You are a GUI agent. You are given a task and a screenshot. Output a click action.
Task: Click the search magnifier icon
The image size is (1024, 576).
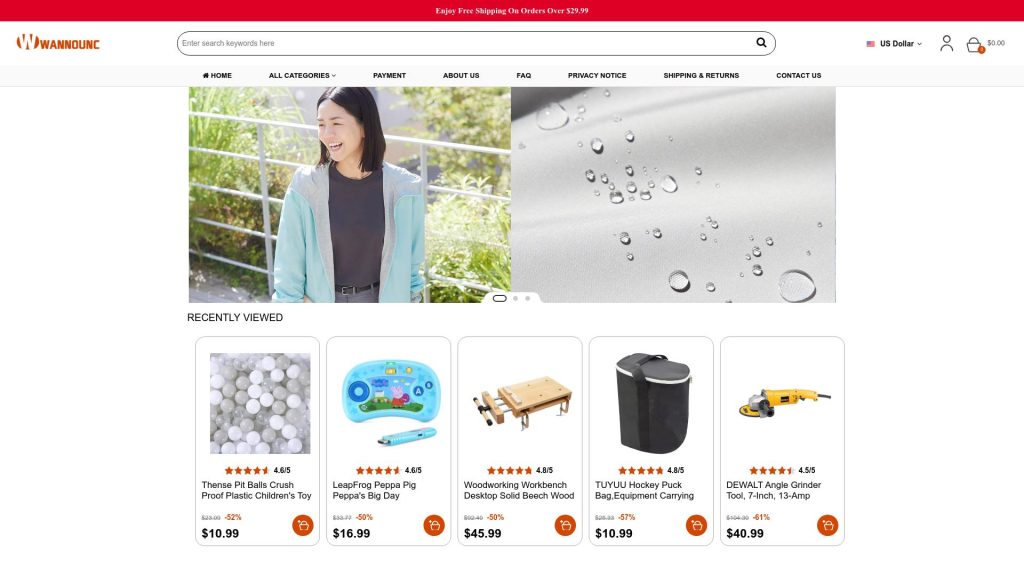click(x=761, y=43)
